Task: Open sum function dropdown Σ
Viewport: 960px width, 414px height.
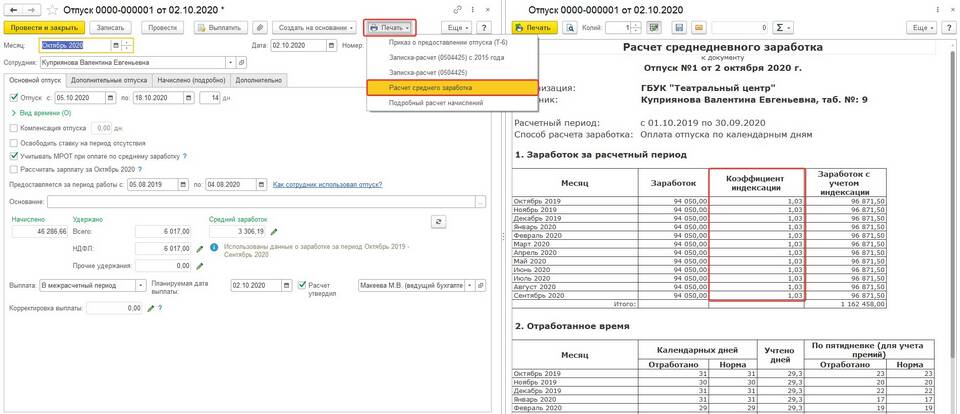Action: (x=782, y=28)
